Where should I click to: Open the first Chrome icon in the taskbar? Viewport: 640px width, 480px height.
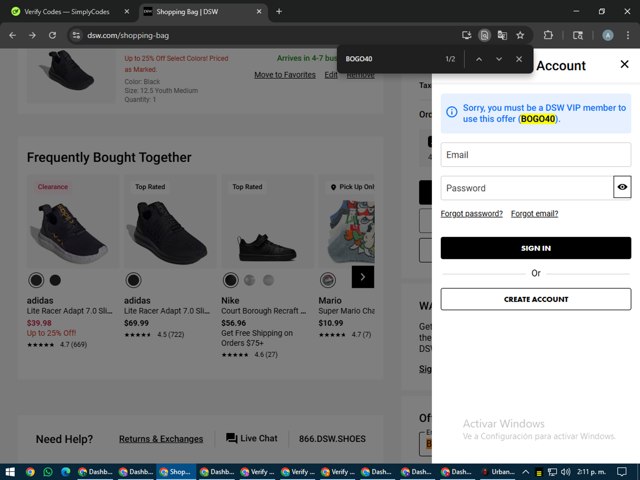pos(30,472)
